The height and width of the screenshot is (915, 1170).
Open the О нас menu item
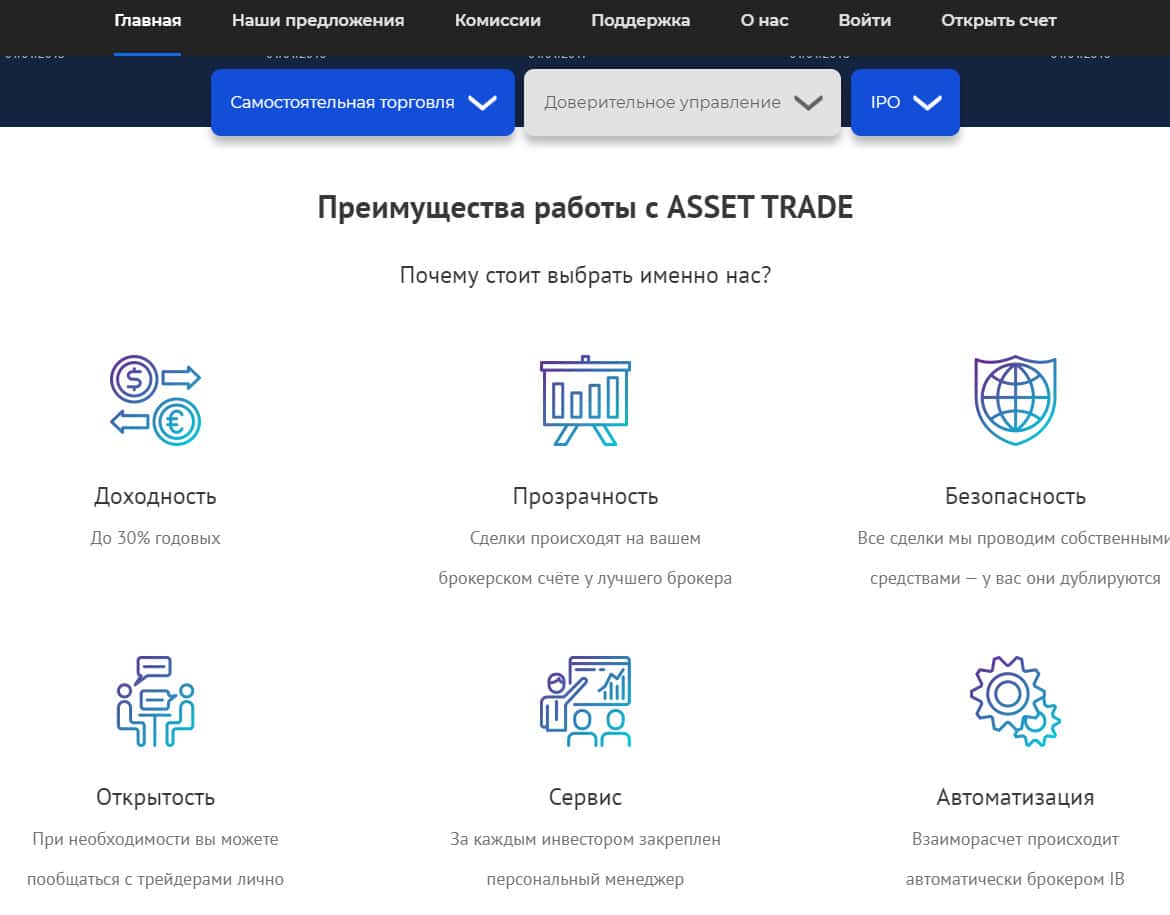pos(764,21)
